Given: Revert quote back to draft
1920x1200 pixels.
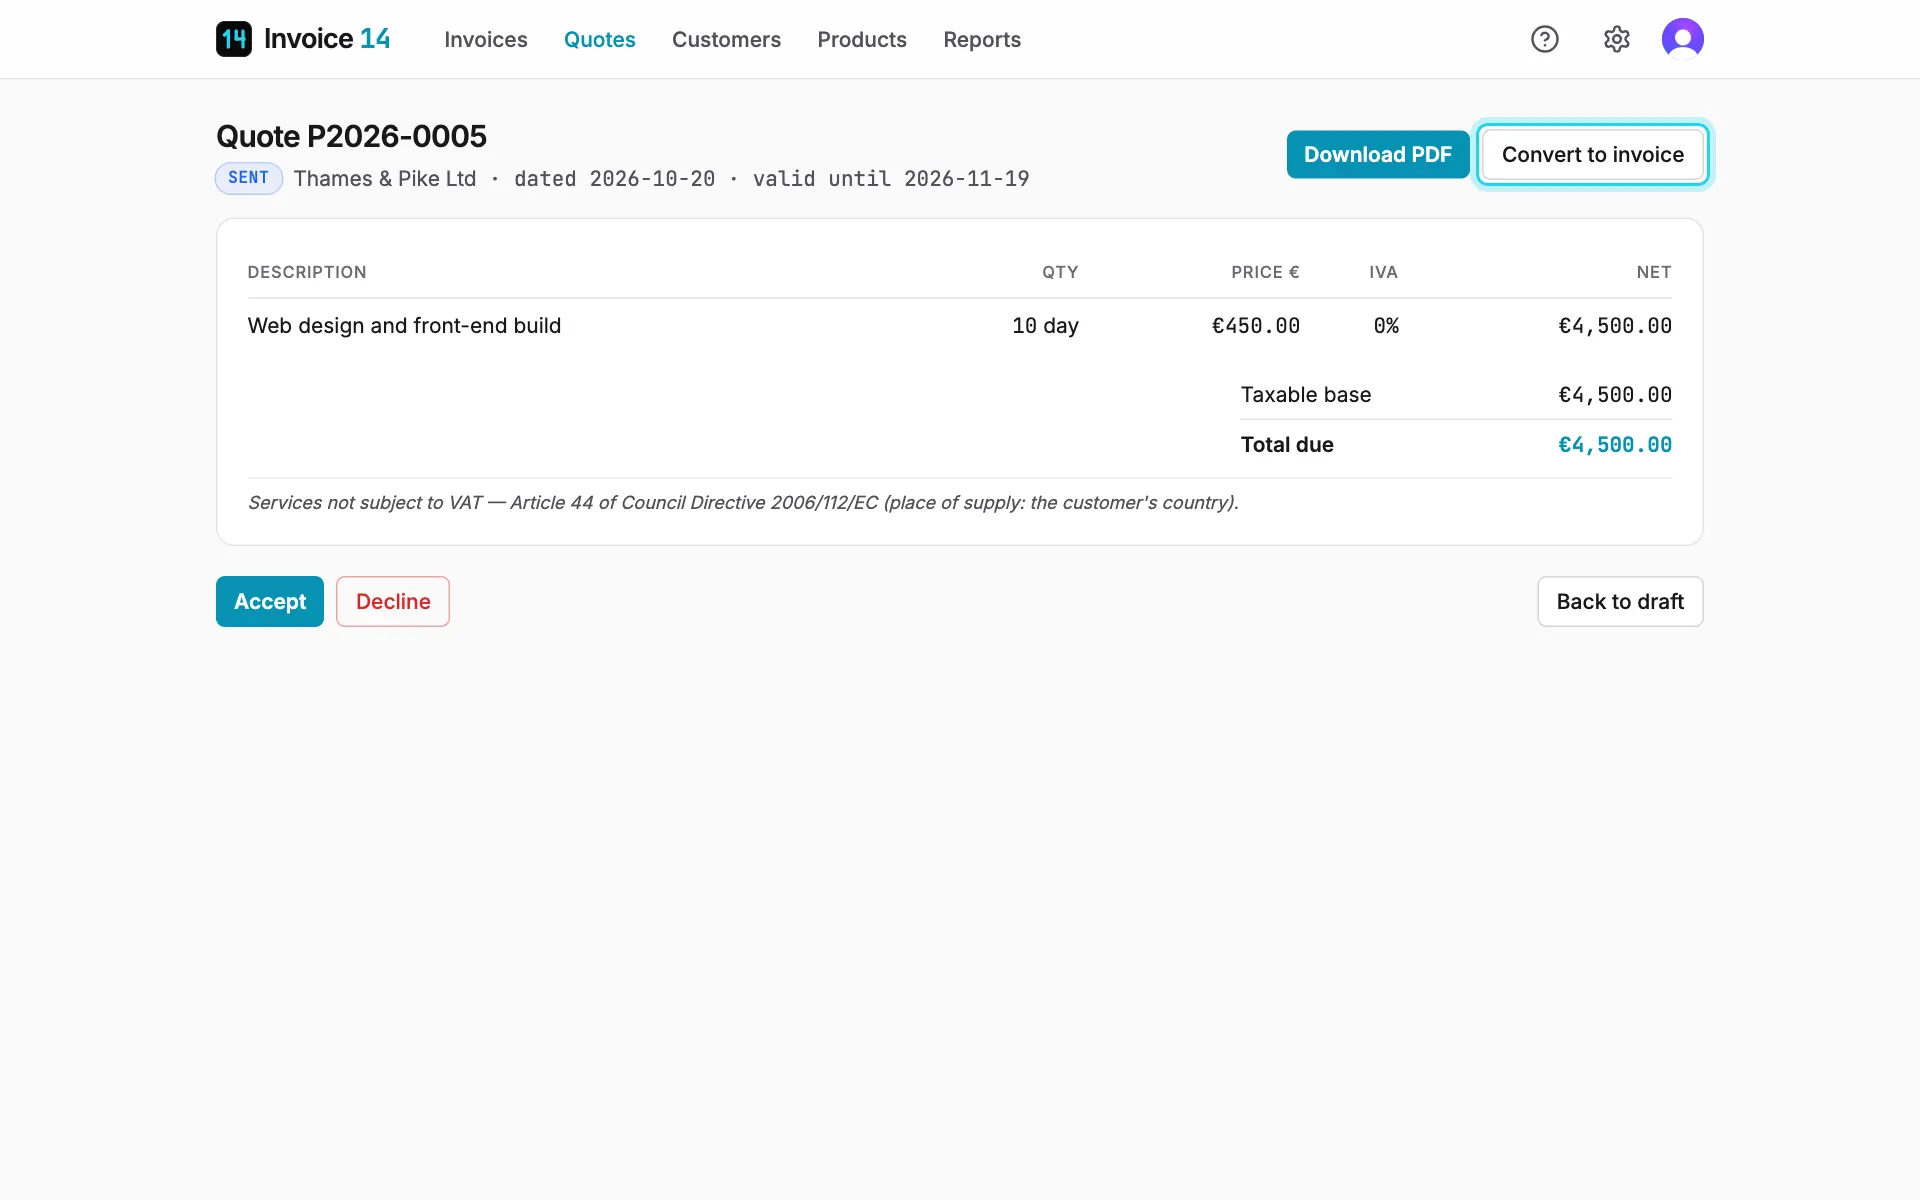Looking at the screenshot, I should [1620, 602].
